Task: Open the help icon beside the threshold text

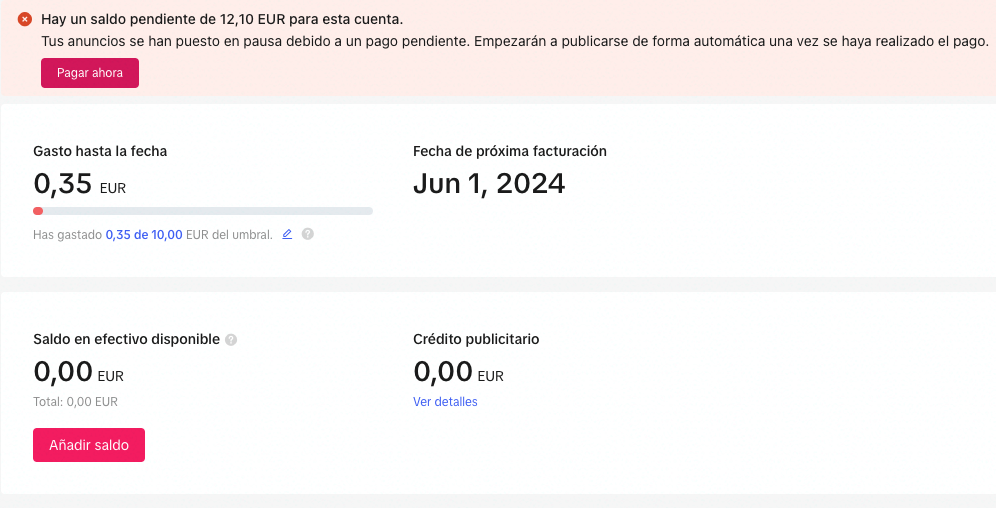Action: [x=308, y=234]
